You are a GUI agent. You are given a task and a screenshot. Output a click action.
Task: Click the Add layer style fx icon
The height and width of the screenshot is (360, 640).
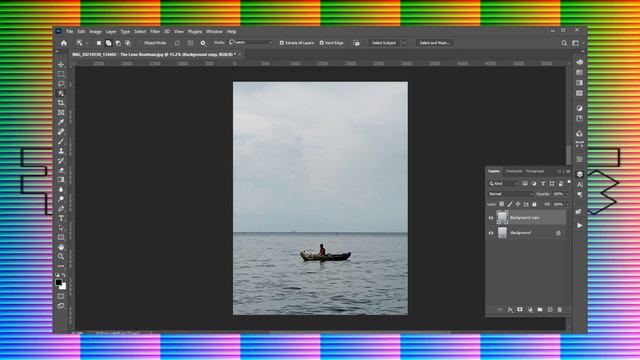tap(510, 310)
